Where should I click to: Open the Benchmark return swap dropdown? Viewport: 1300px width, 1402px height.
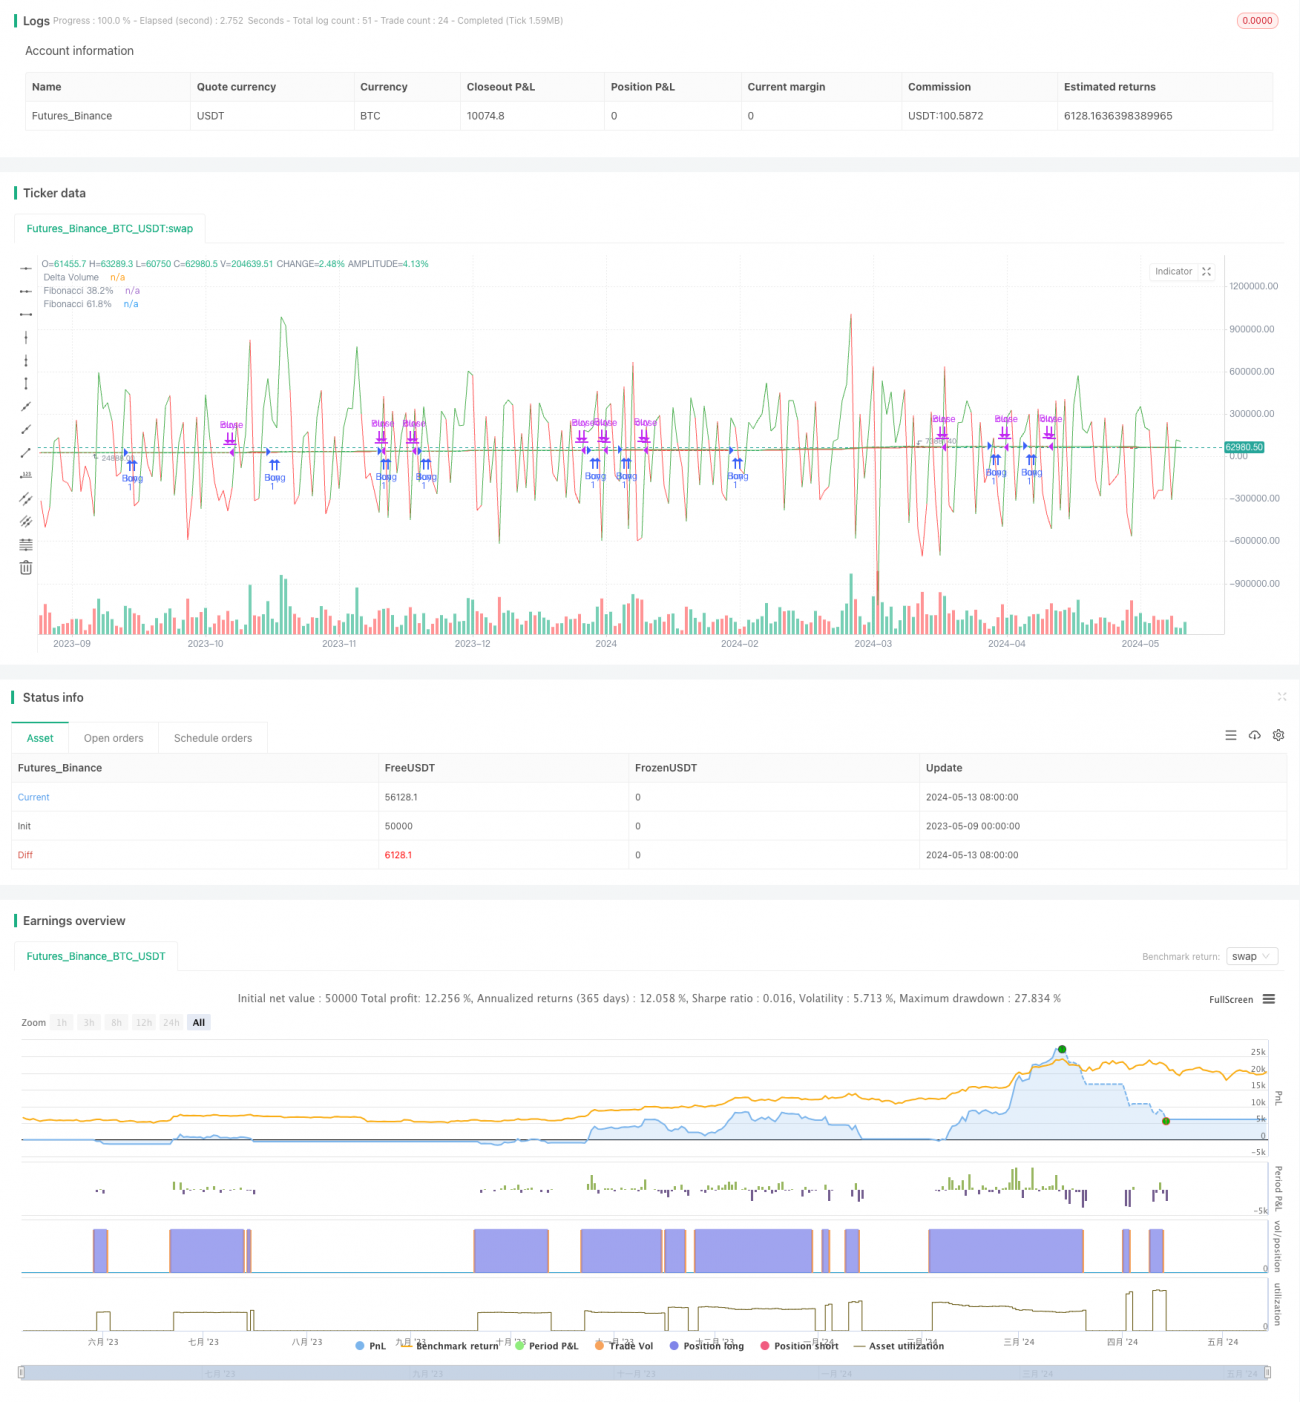coord(1252,957)
